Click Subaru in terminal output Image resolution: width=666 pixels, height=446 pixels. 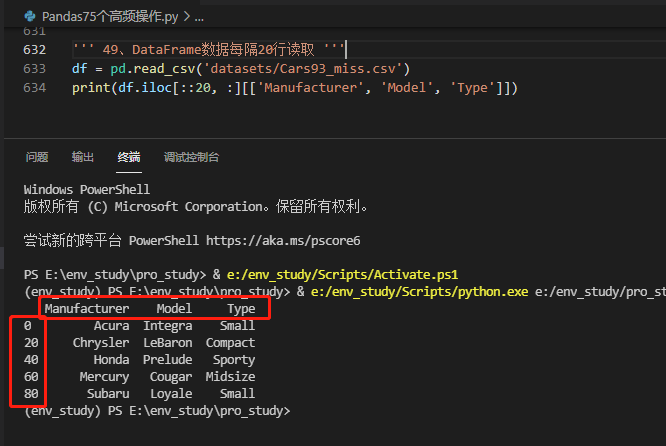pyautogui.click(x=108, y=394)
